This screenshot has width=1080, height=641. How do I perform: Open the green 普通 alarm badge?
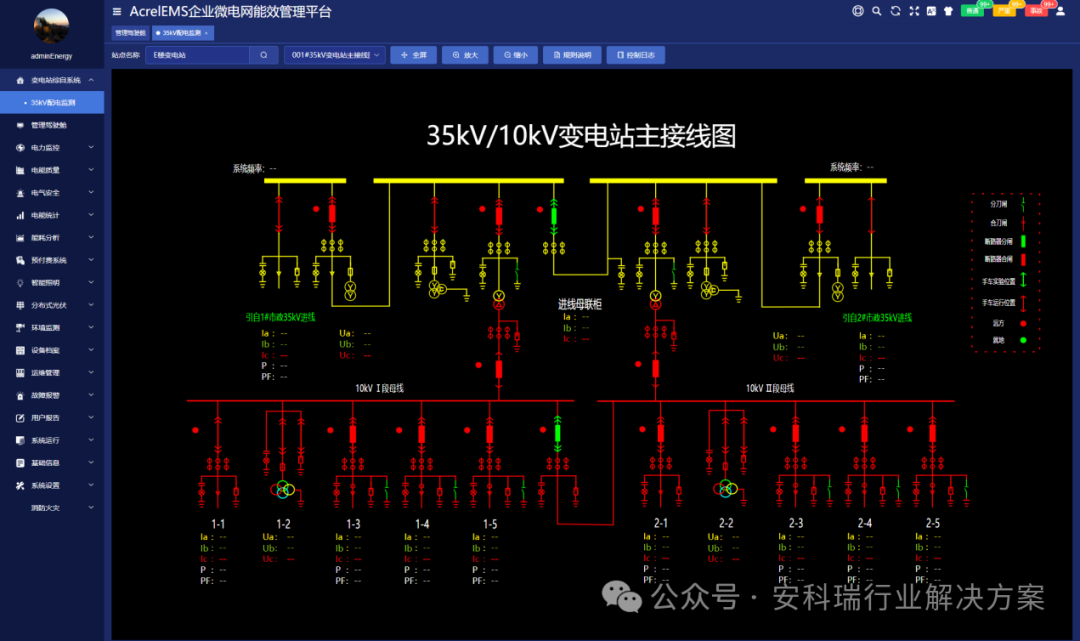click(973, 11)
